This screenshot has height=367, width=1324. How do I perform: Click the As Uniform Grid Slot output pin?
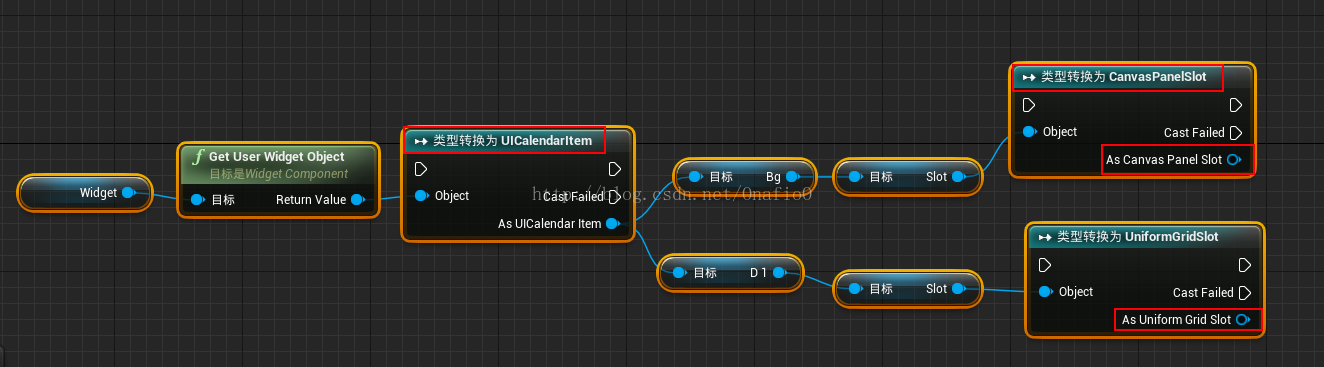coord(1243,320)
